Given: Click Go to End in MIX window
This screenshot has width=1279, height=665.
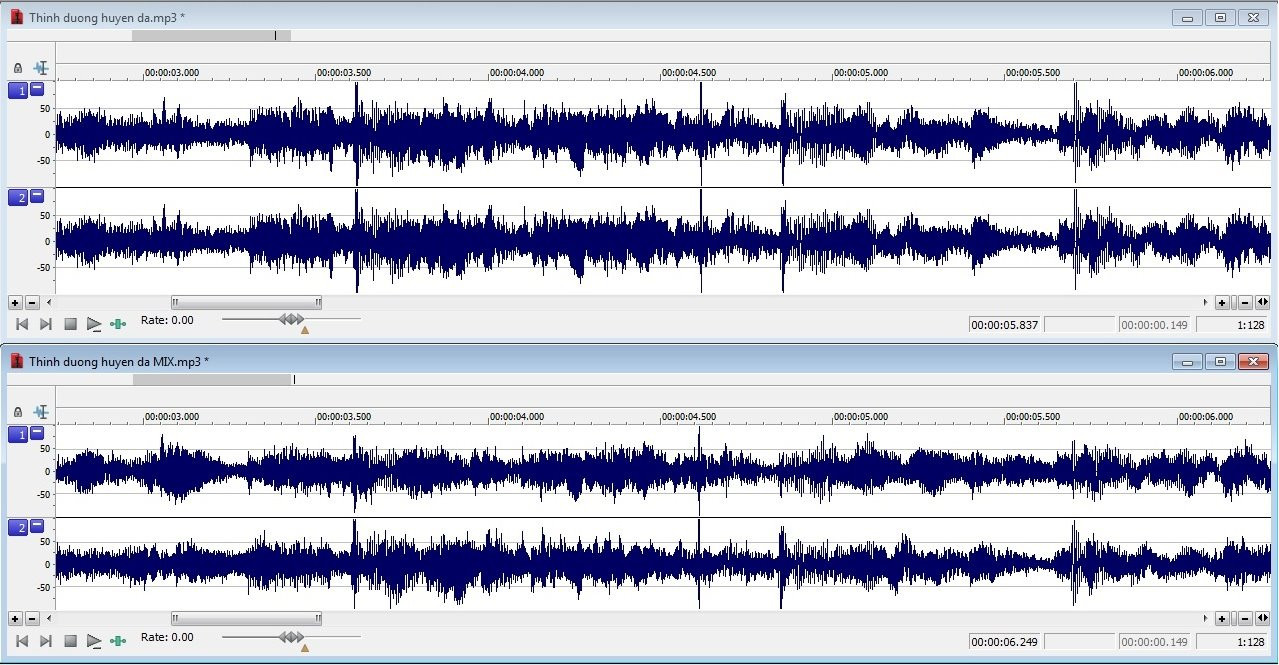Looking at the screenshot, I should pyautogui.click(x=46, y=641).
